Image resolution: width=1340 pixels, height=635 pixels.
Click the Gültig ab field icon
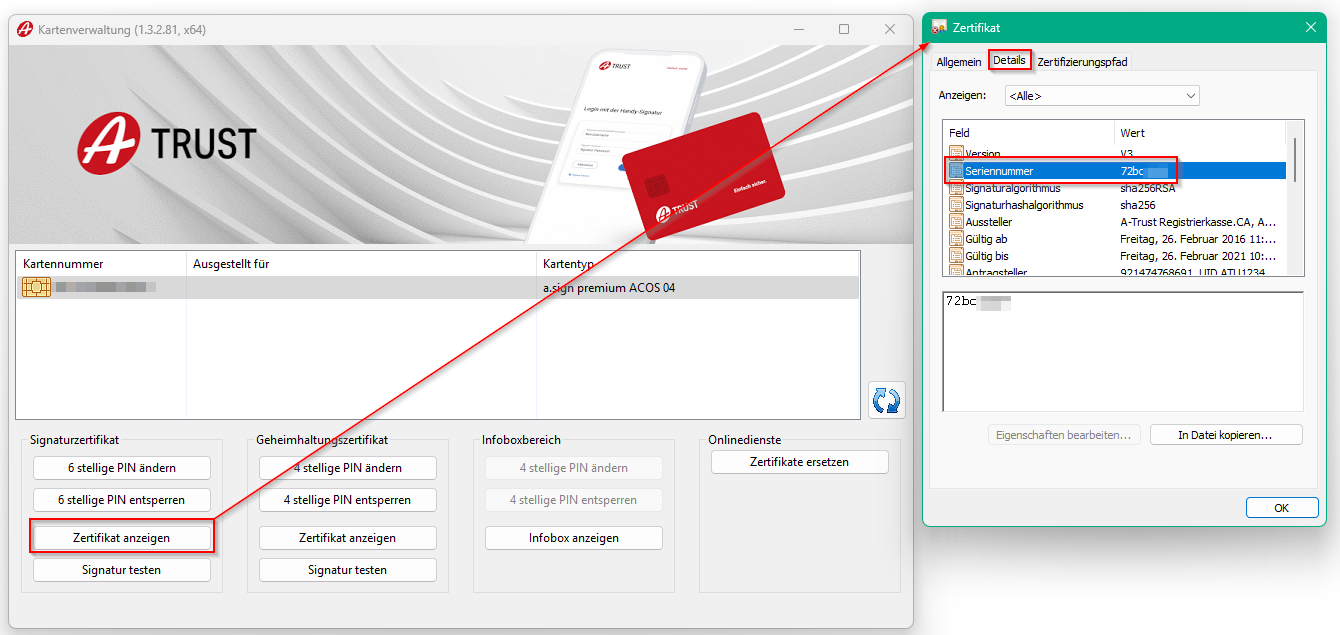(957, 239)
